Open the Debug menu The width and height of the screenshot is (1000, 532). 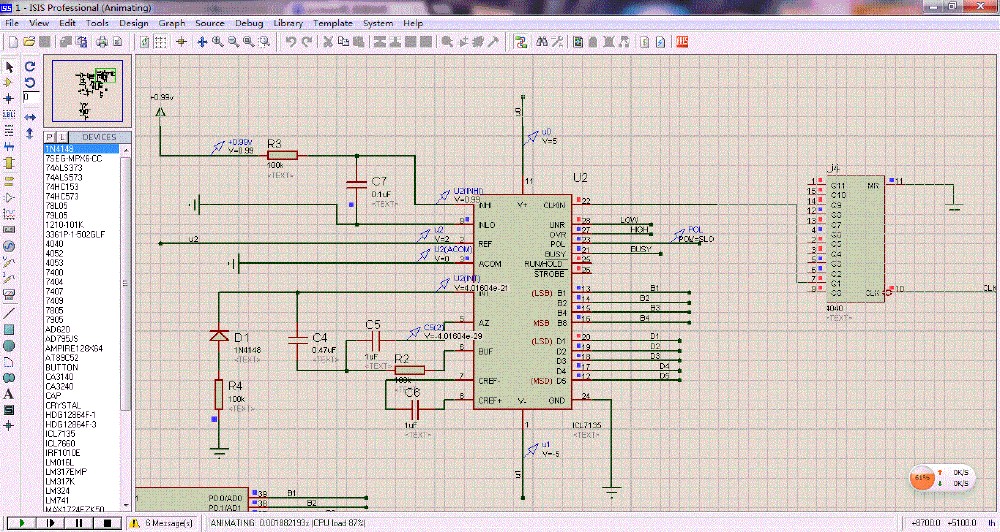point(249,22)
